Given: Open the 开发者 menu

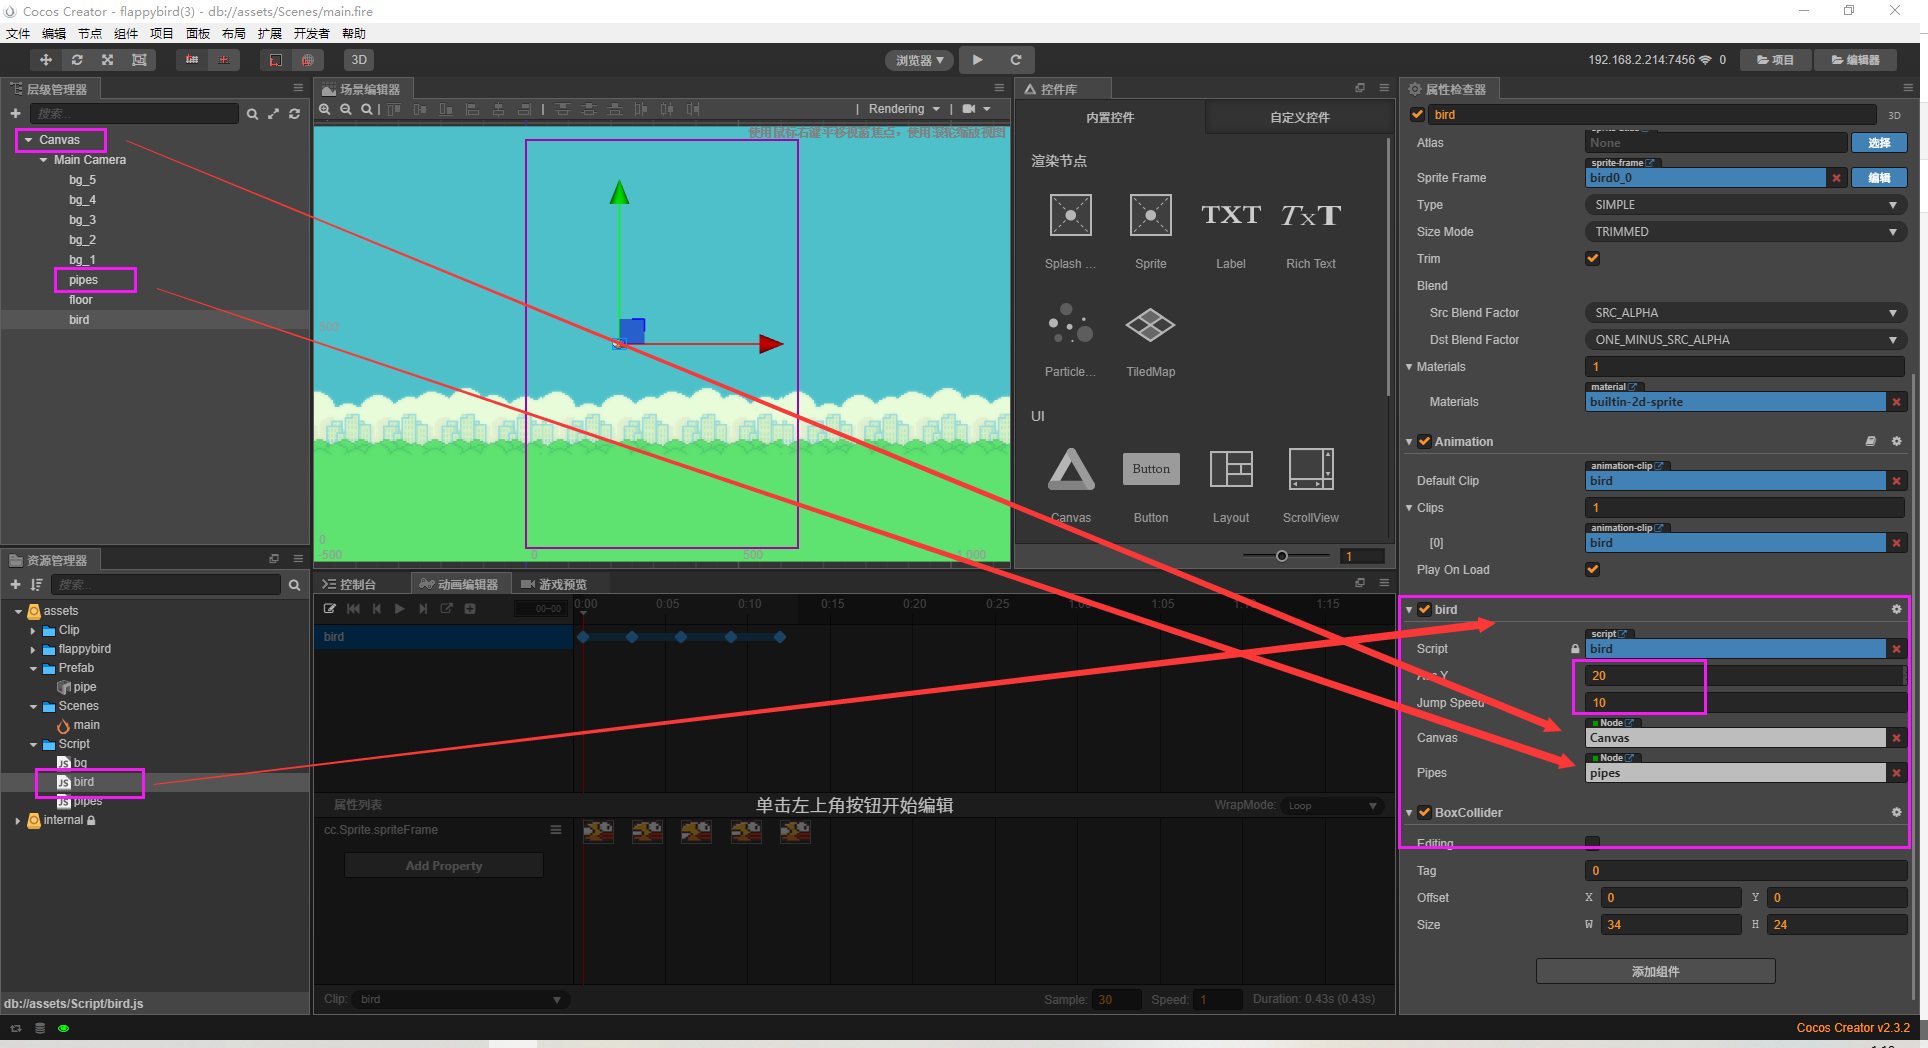Looking at the screenshot, I should (311, 34).
